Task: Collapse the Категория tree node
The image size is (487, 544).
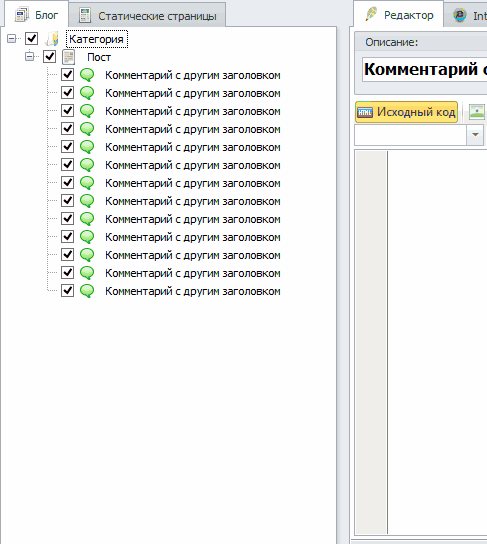Action: pos(11,39)
